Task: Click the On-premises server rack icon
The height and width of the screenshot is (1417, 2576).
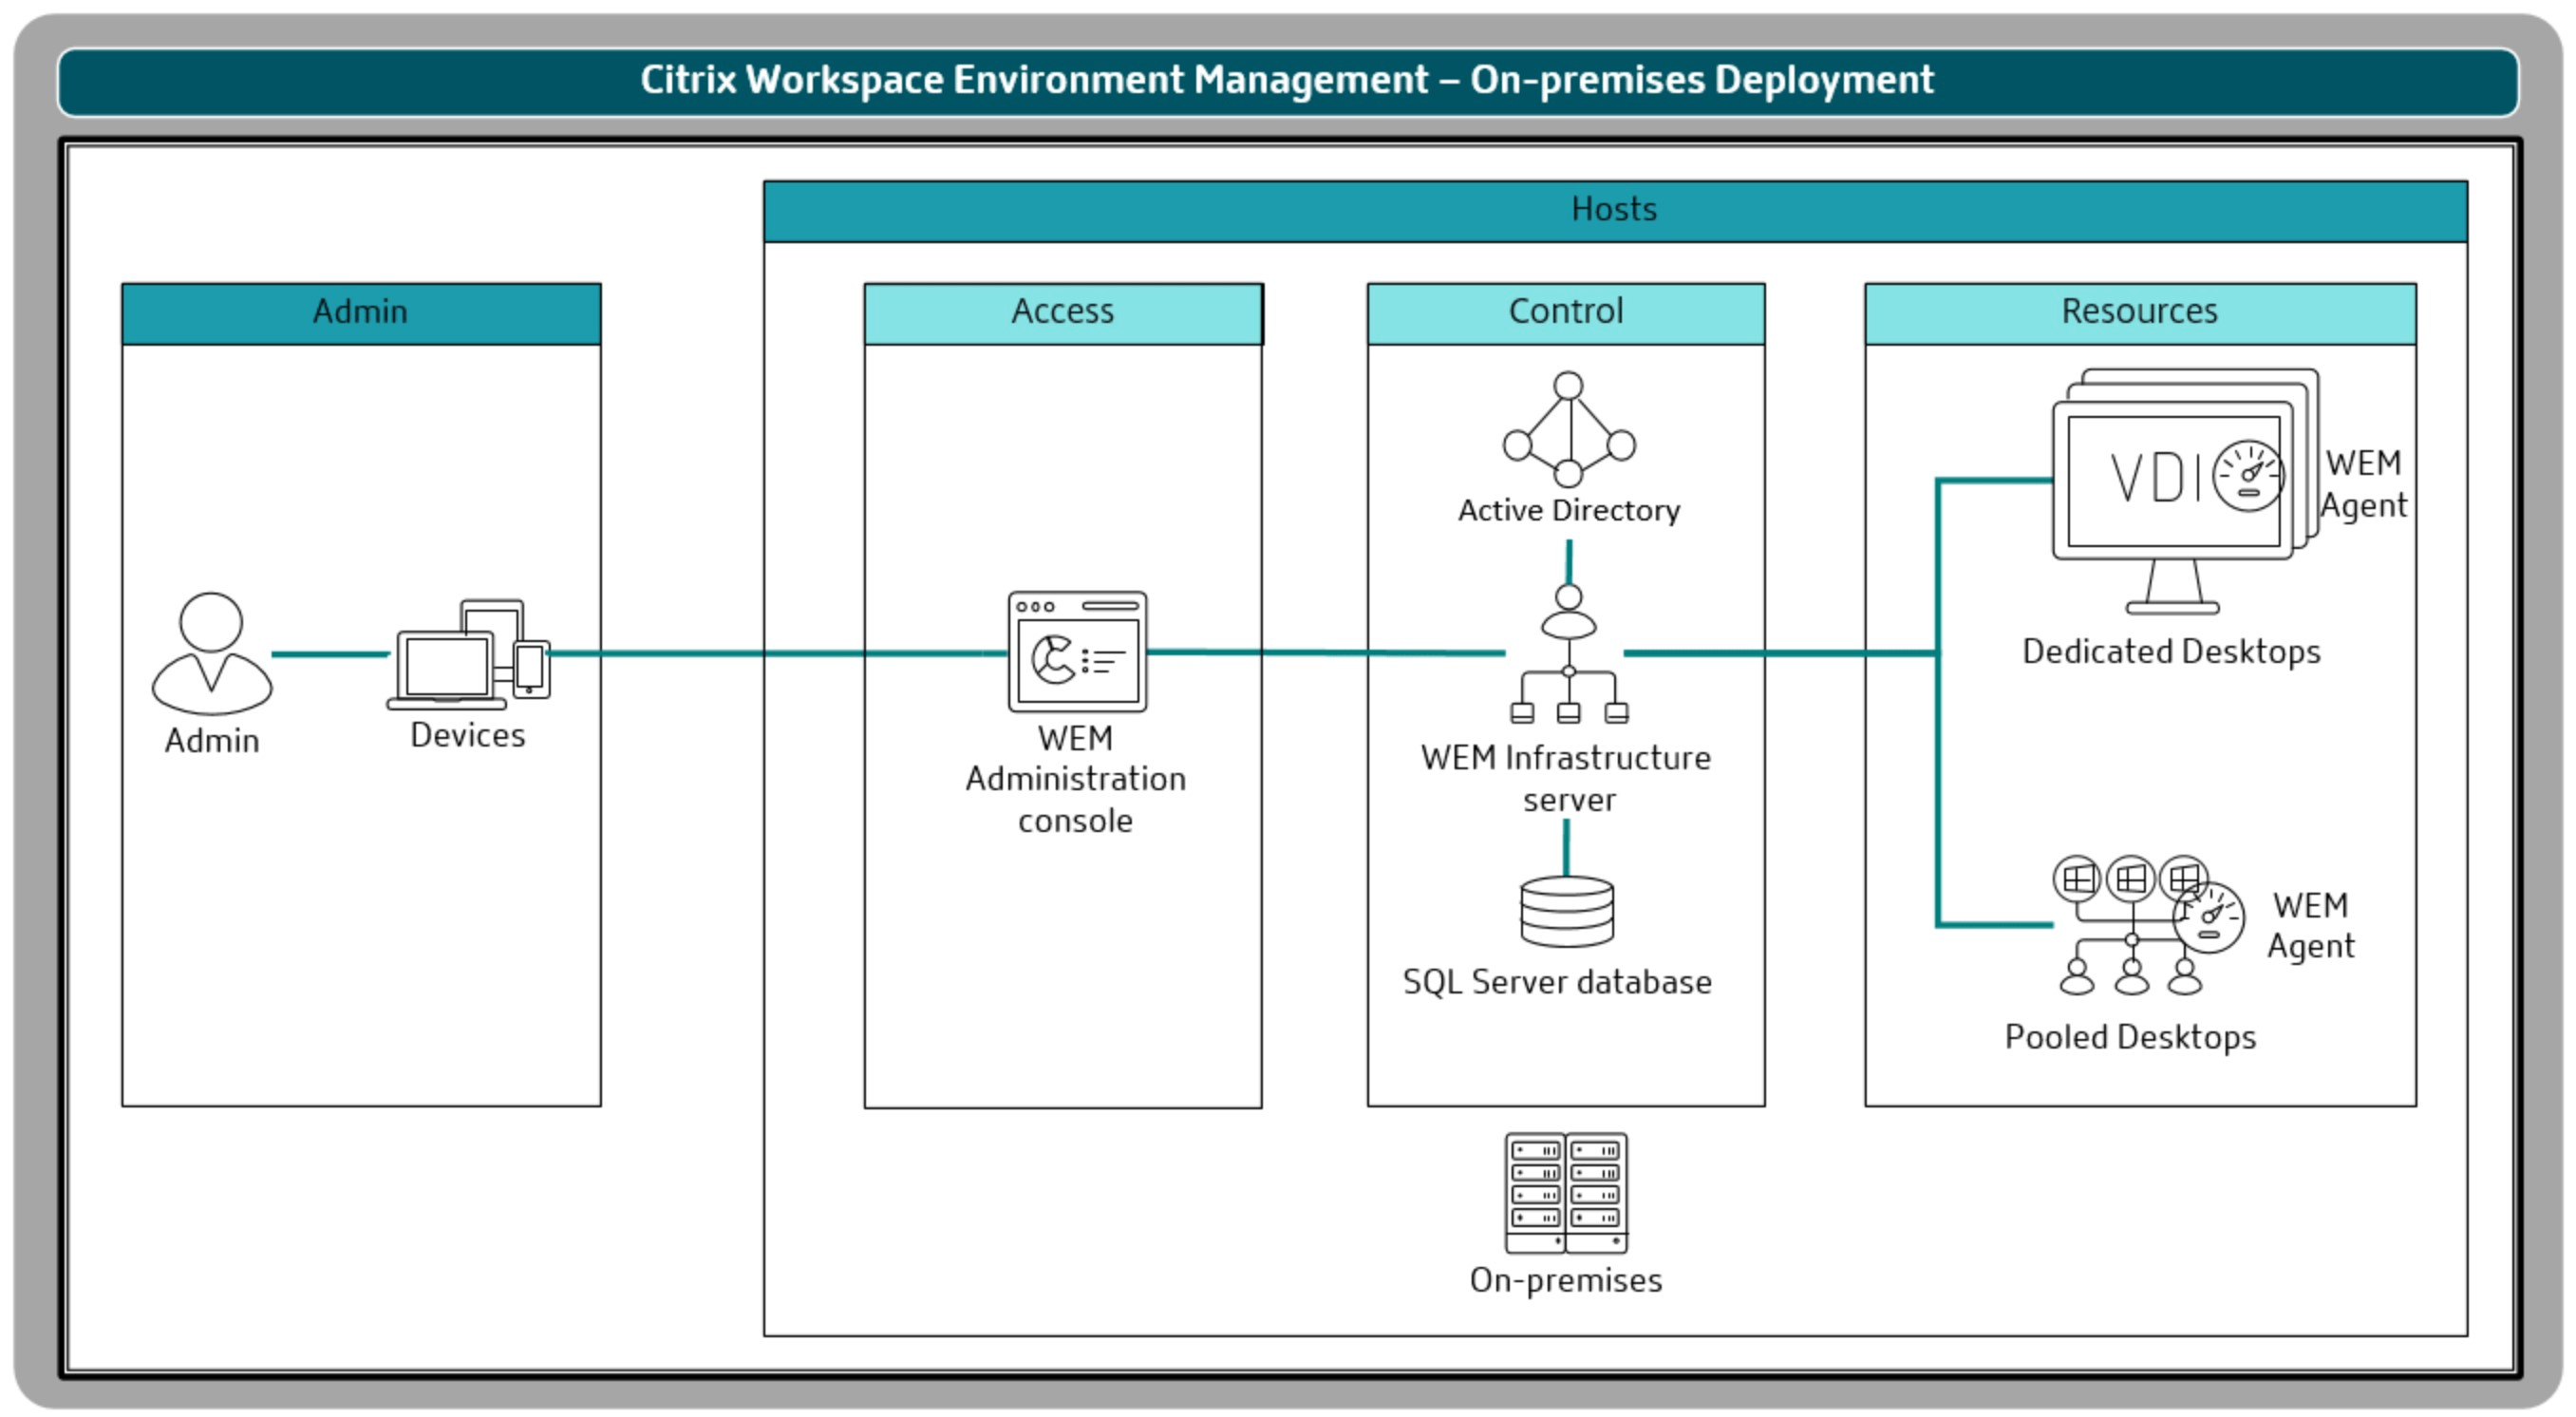Action: 1565,1195
